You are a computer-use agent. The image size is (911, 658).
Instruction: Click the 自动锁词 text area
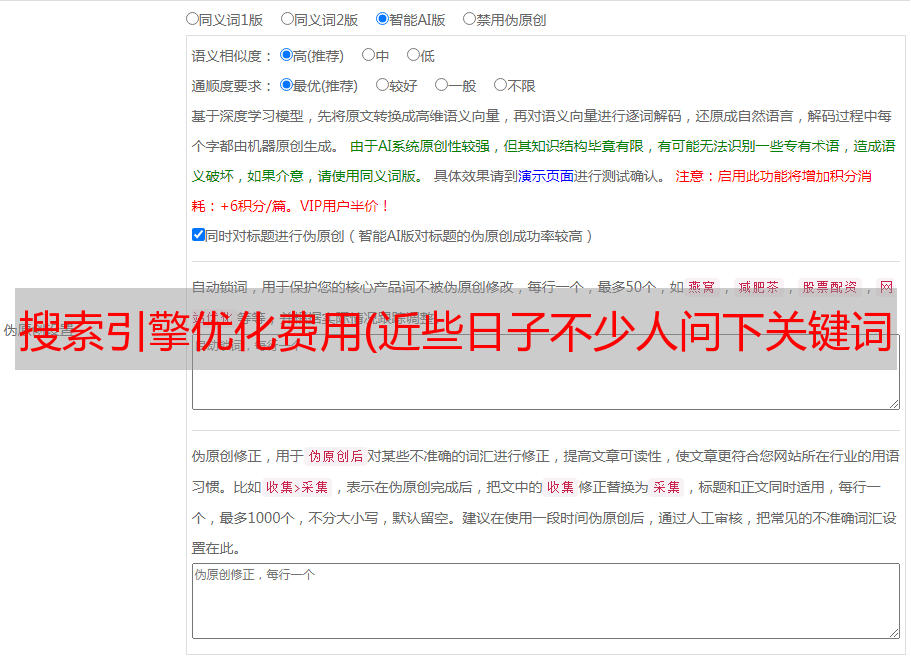[x=546, y=372]
